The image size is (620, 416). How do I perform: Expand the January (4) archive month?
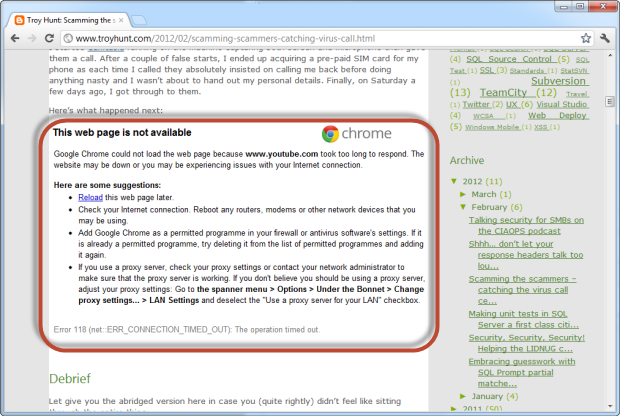tap(463, 396)
